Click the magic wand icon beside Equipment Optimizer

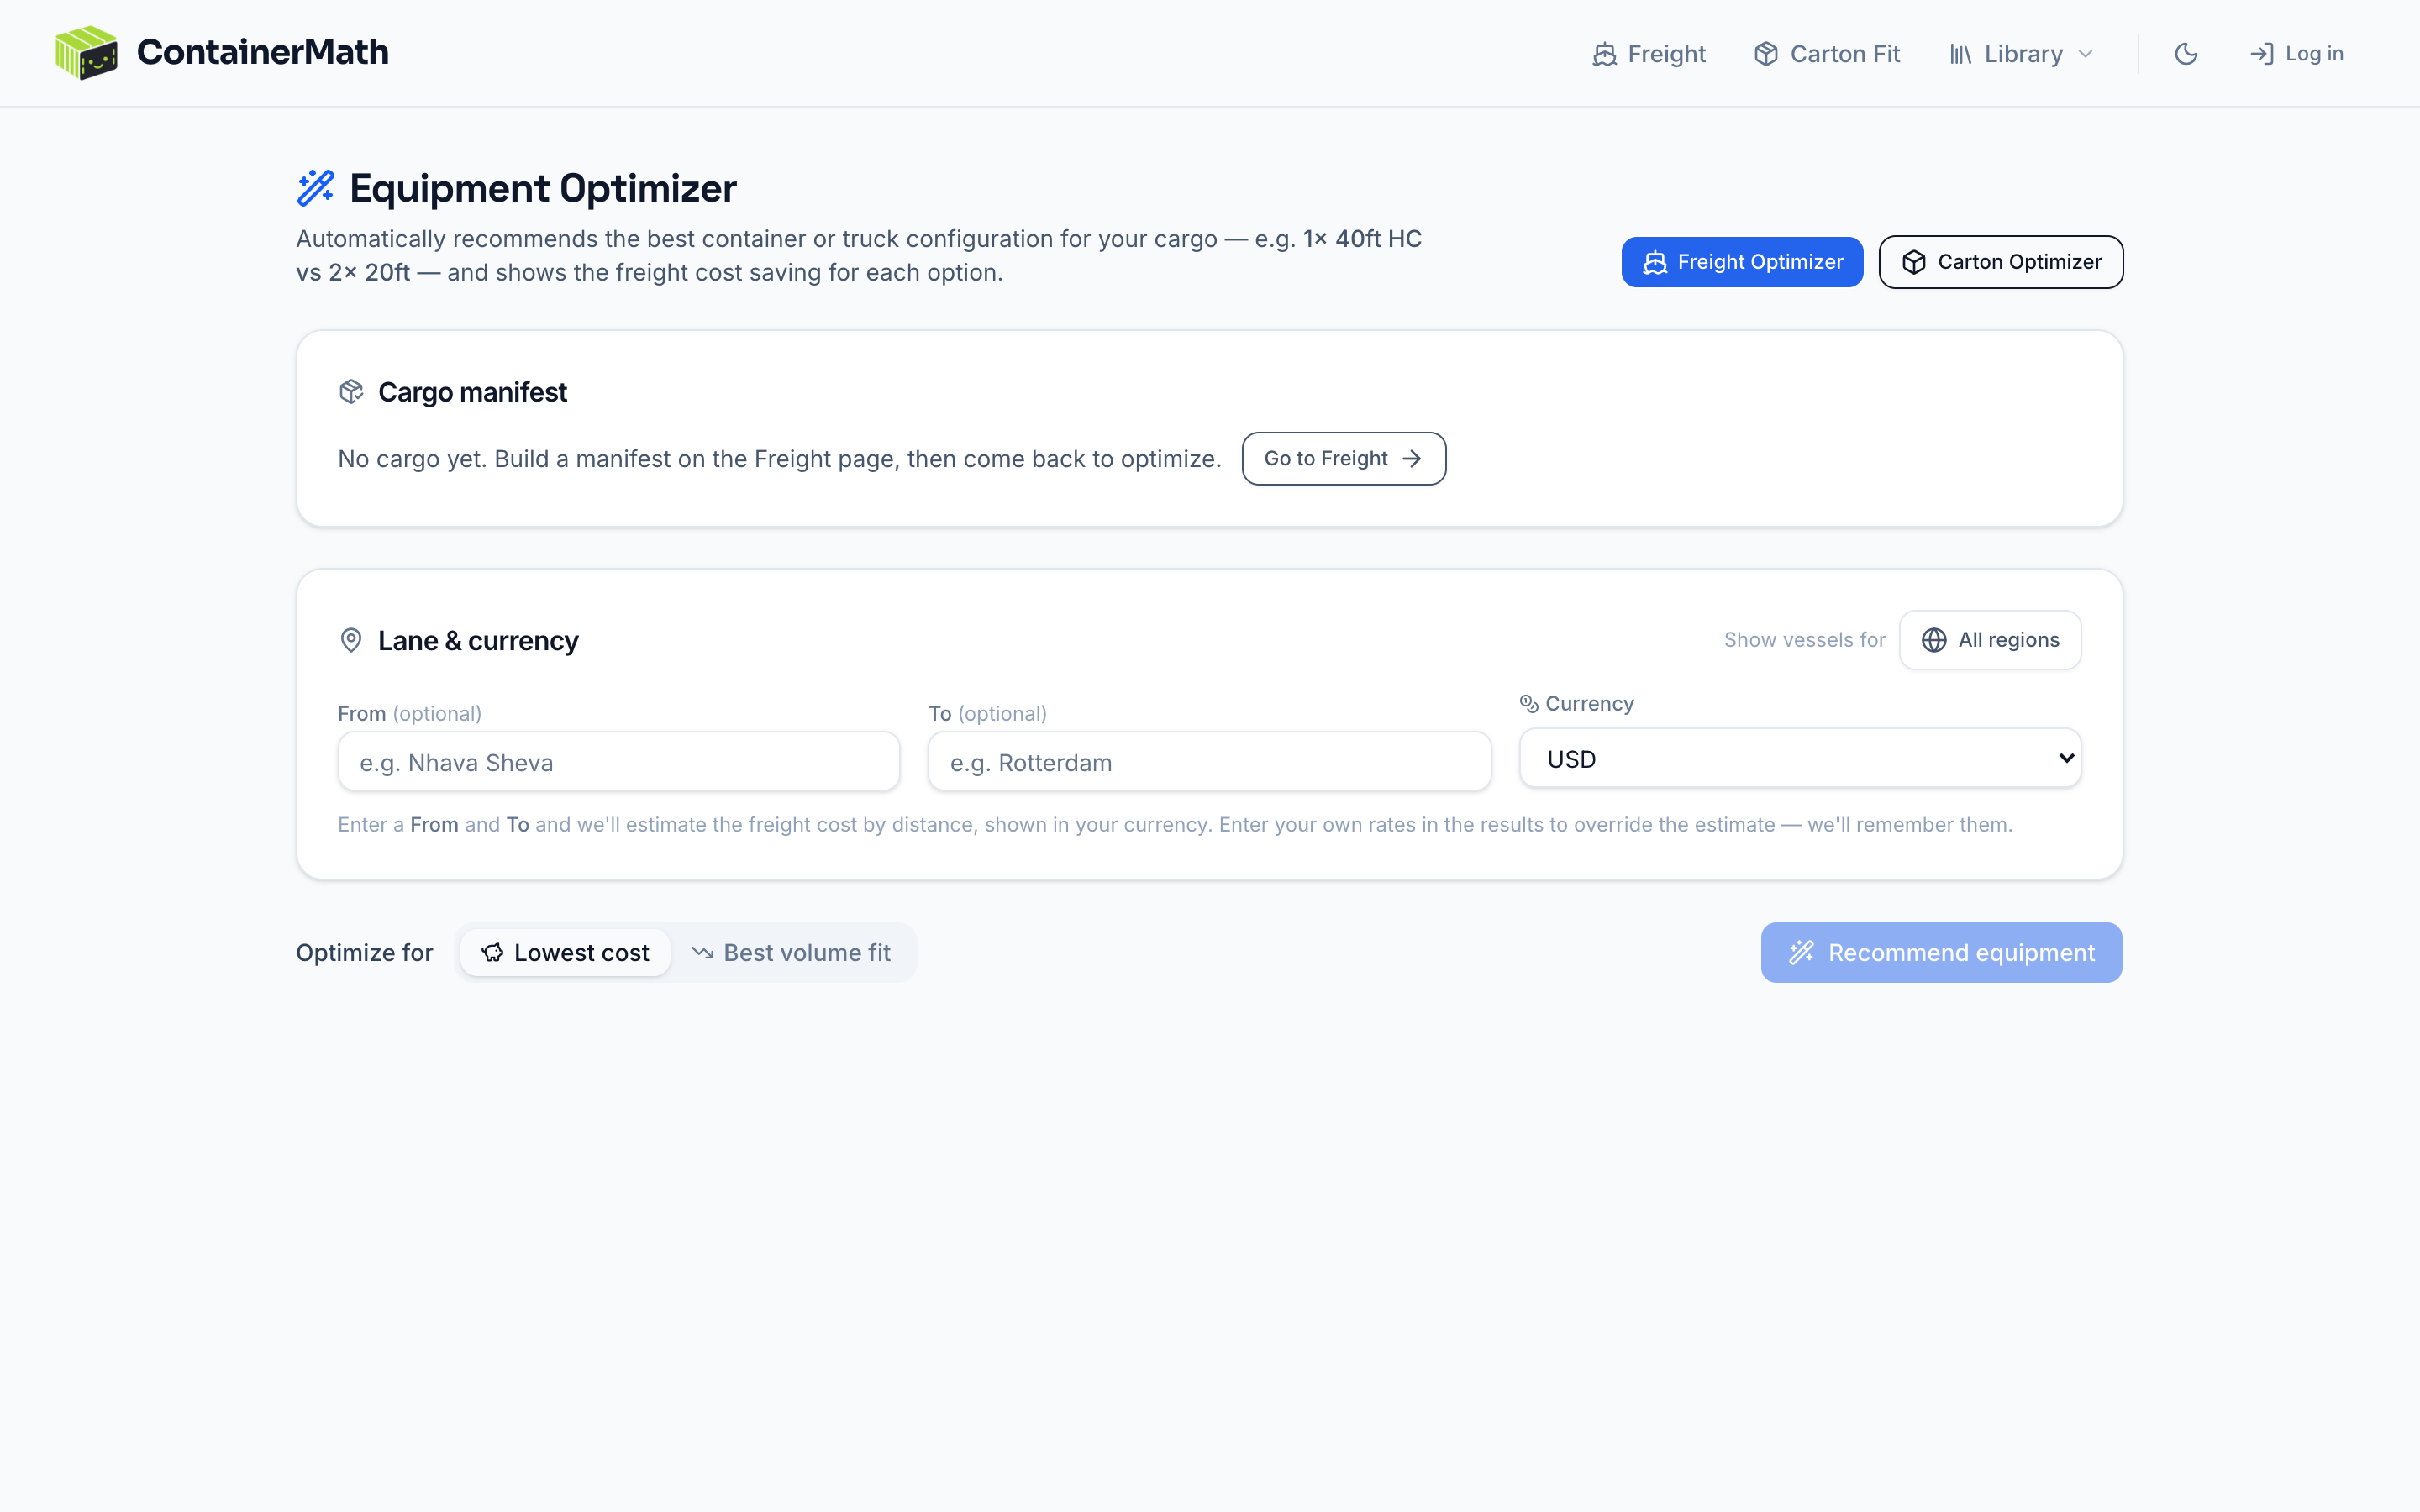pyautogui.click(x=316, y=188)
